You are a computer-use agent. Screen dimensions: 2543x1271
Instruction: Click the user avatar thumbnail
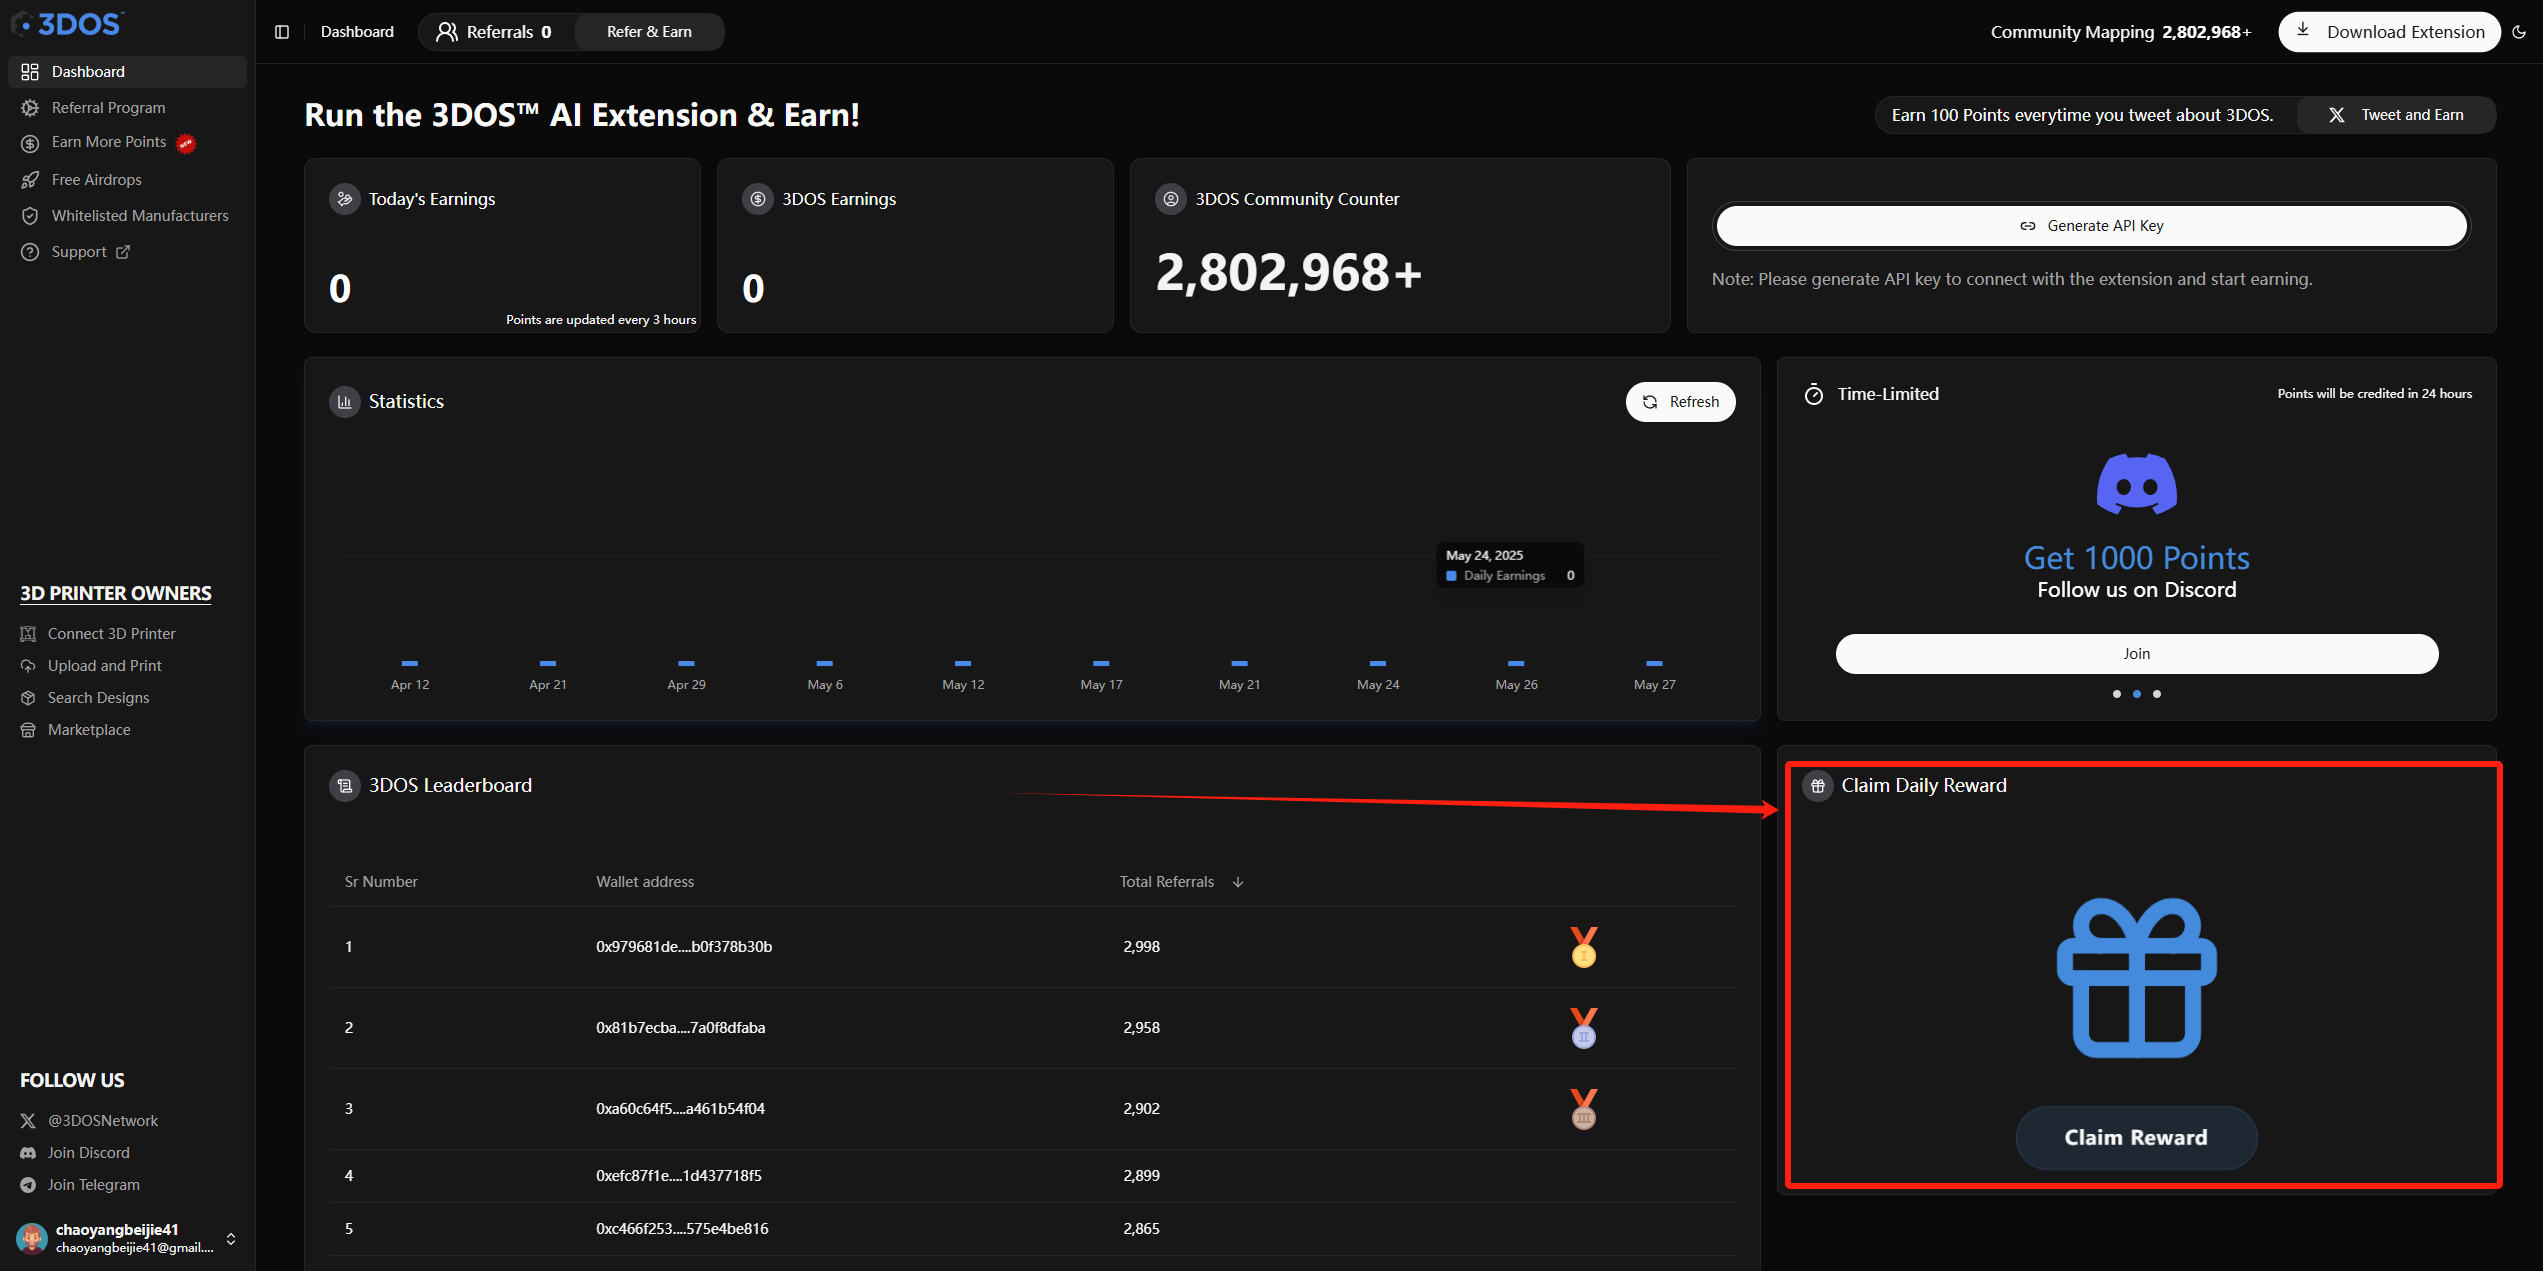pyautogui.click(x=32, y=1239)
